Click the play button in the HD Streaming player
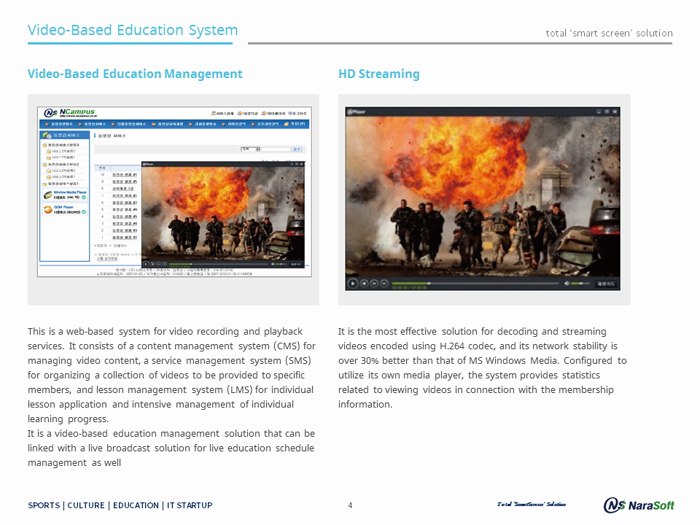The height and width of the screenshot is (525, 700). click(353, 283)
